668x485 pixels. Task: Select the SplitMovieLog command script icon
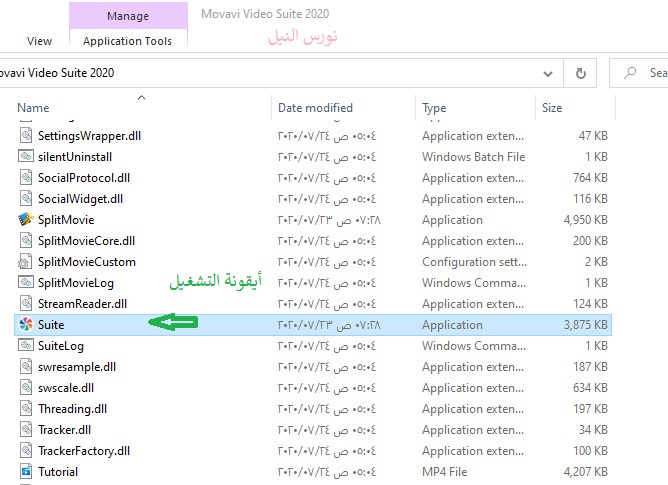tap(26, 283)
